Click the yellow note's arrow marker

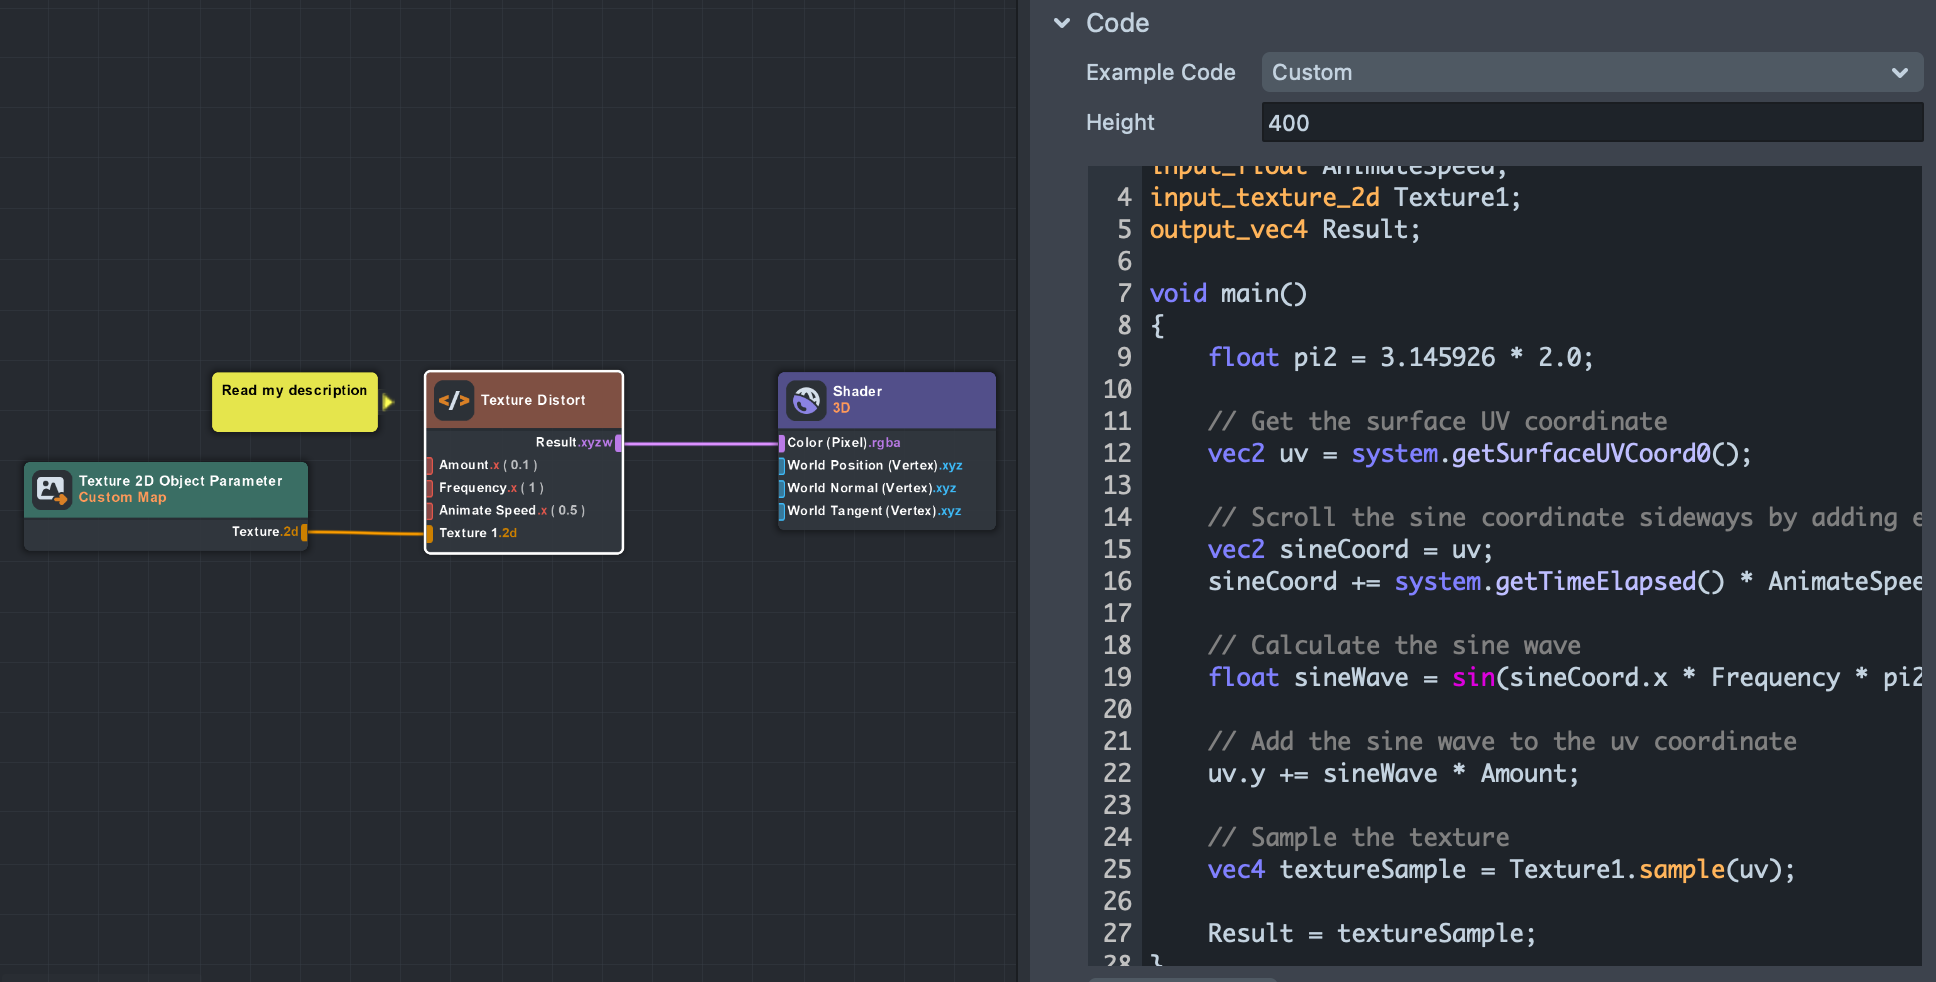(x=388, y=402)
